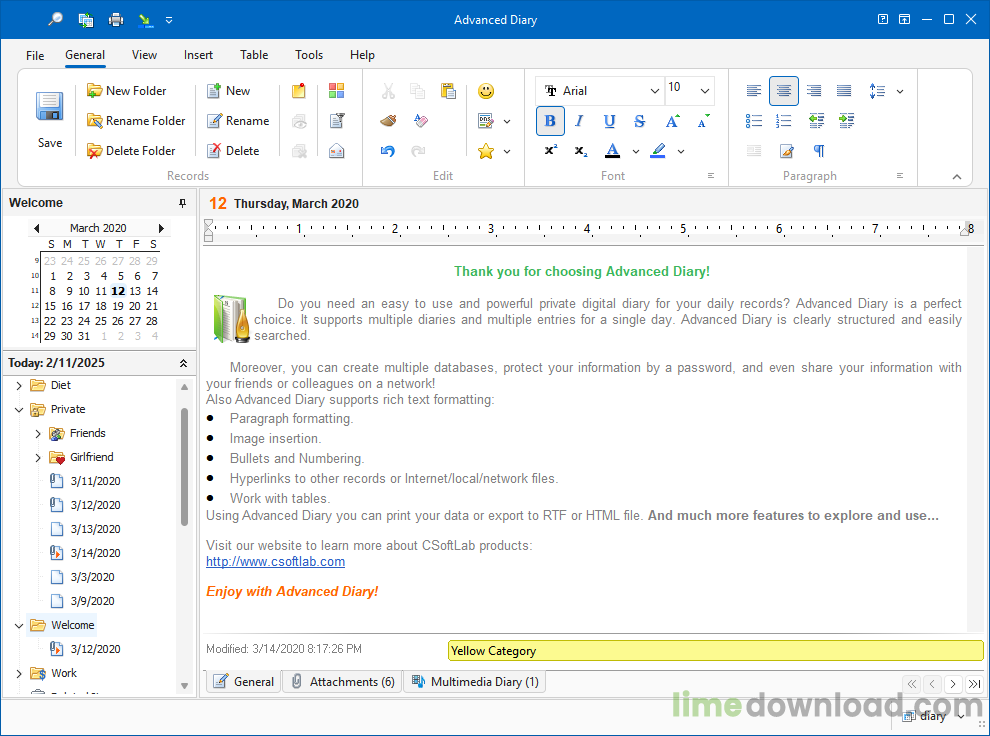Click the subscript x₂ icon

581,151
